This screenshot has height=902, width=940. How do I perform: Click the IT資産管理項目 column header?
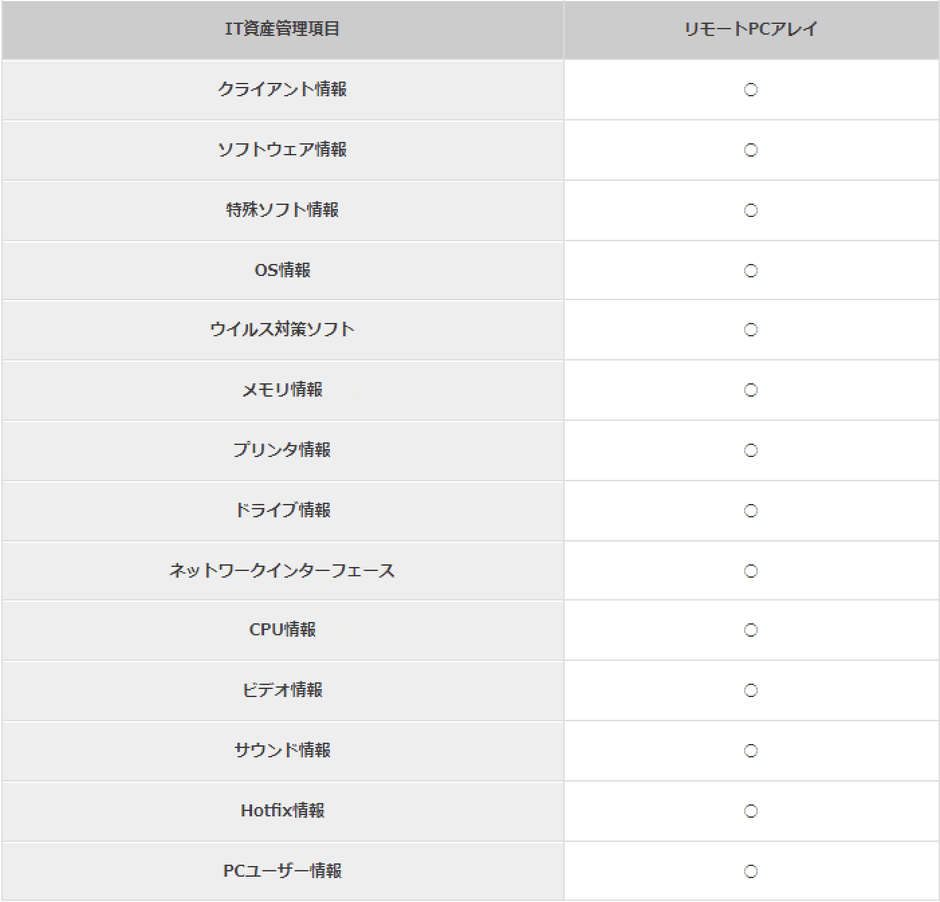coord(282,29)
